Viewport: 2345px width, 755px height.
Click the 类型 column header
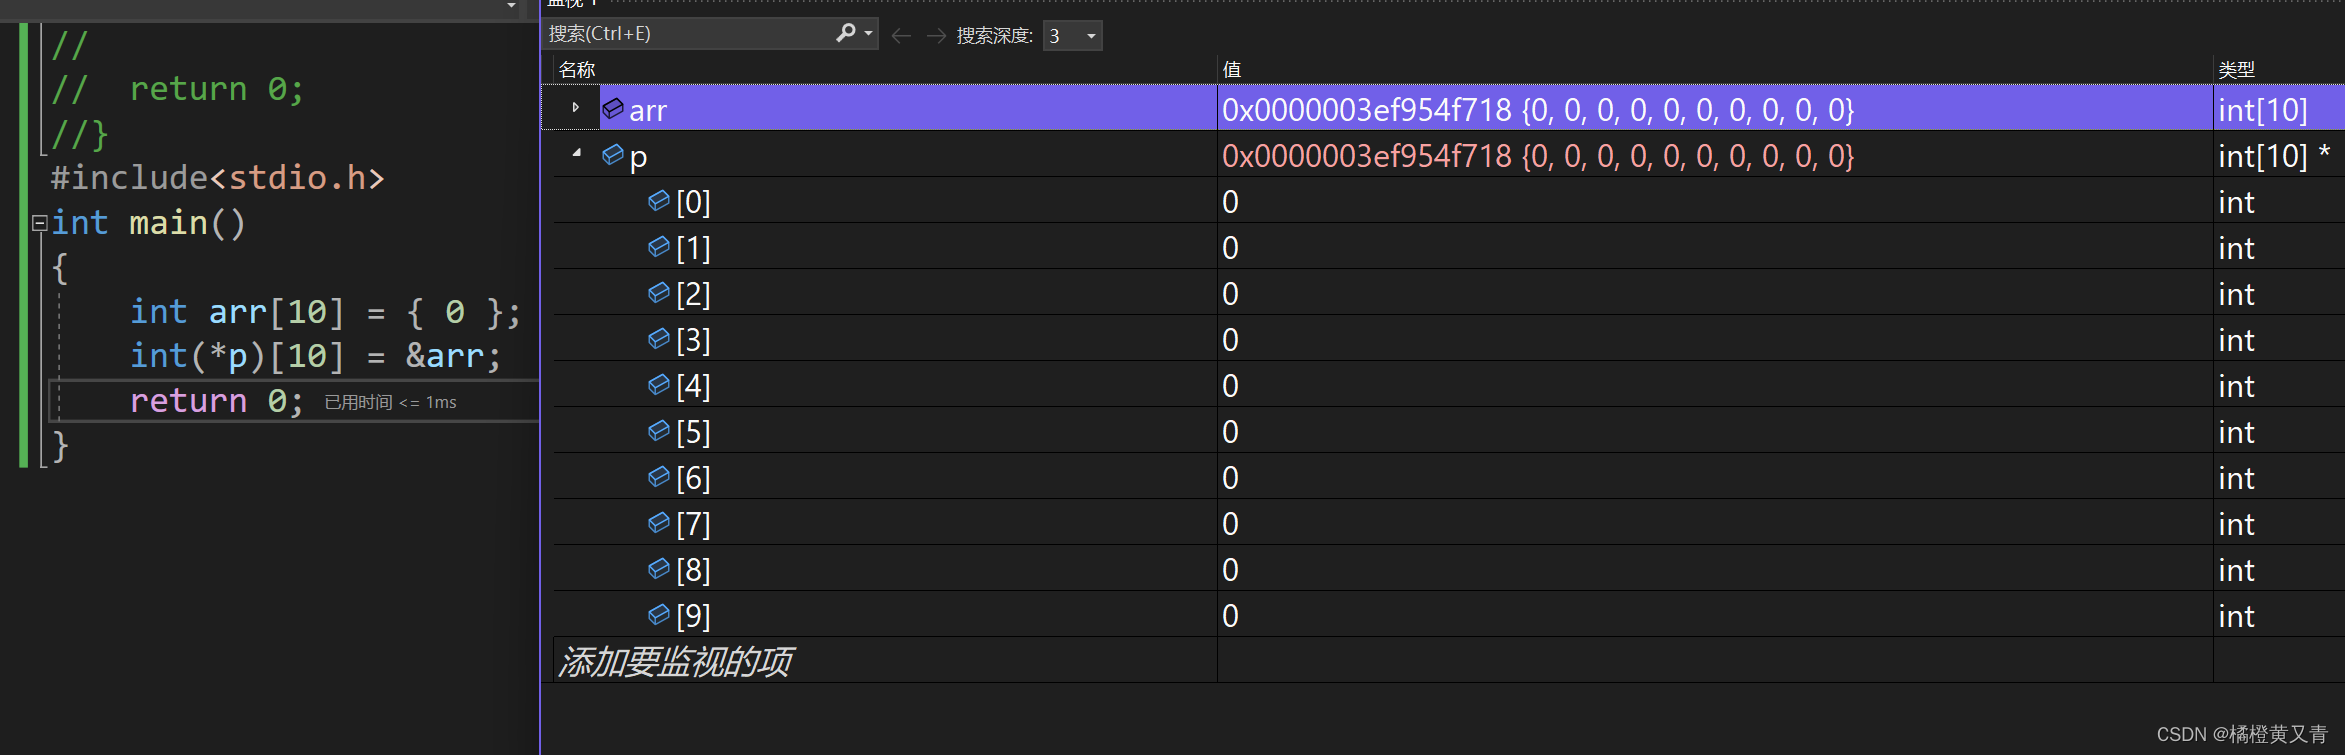2237,70
